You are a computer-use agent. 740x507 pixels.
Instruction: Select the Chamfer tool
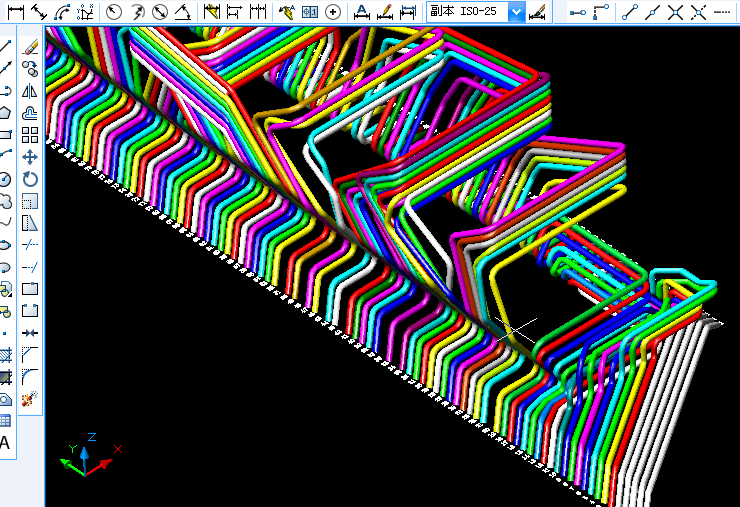coord(30,355)
